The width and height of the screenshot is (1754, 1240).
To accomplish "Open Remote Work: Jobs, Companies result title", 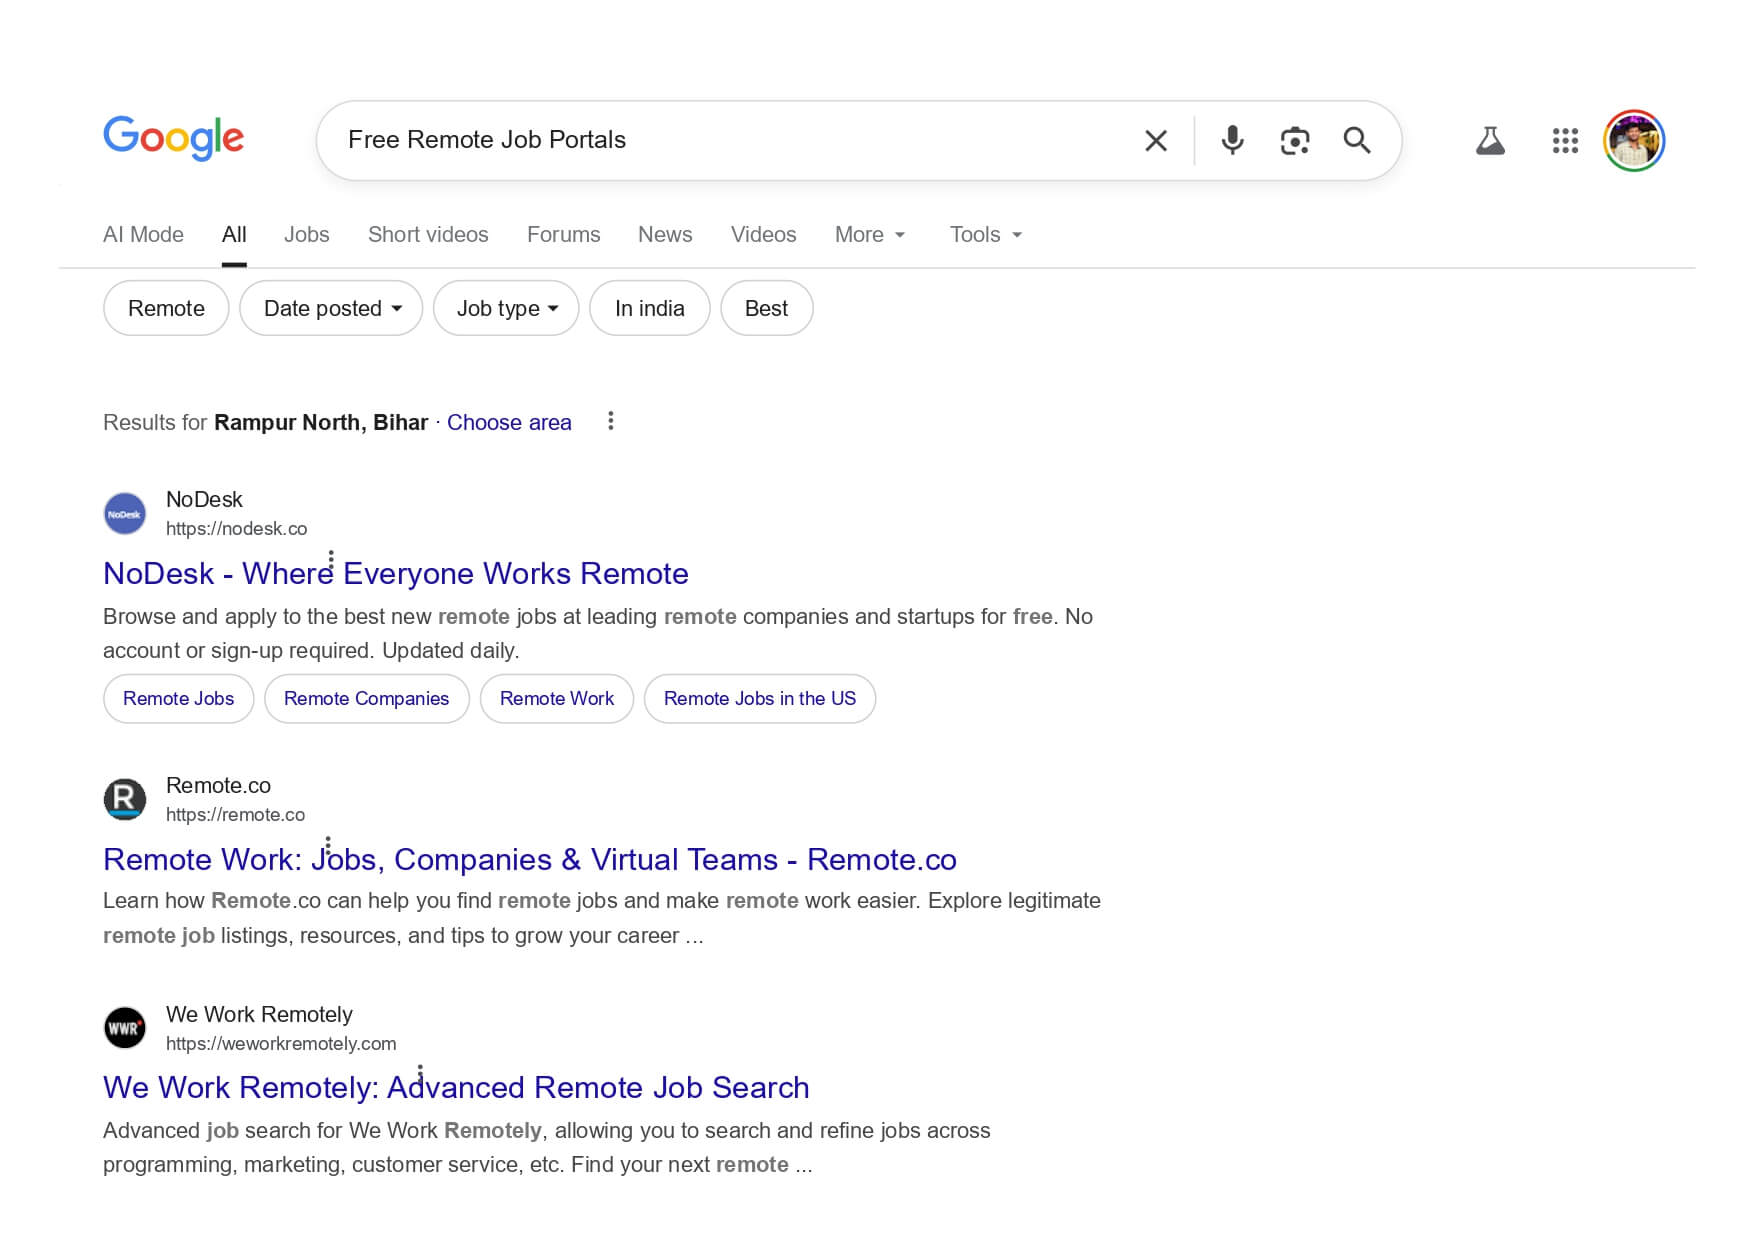I will 530,860.
